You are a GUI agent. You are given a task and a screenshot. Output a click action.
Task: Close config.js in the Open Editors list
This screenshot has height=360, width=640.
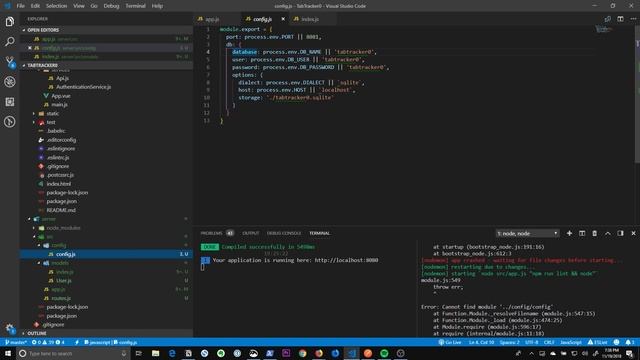pos(29,48)
